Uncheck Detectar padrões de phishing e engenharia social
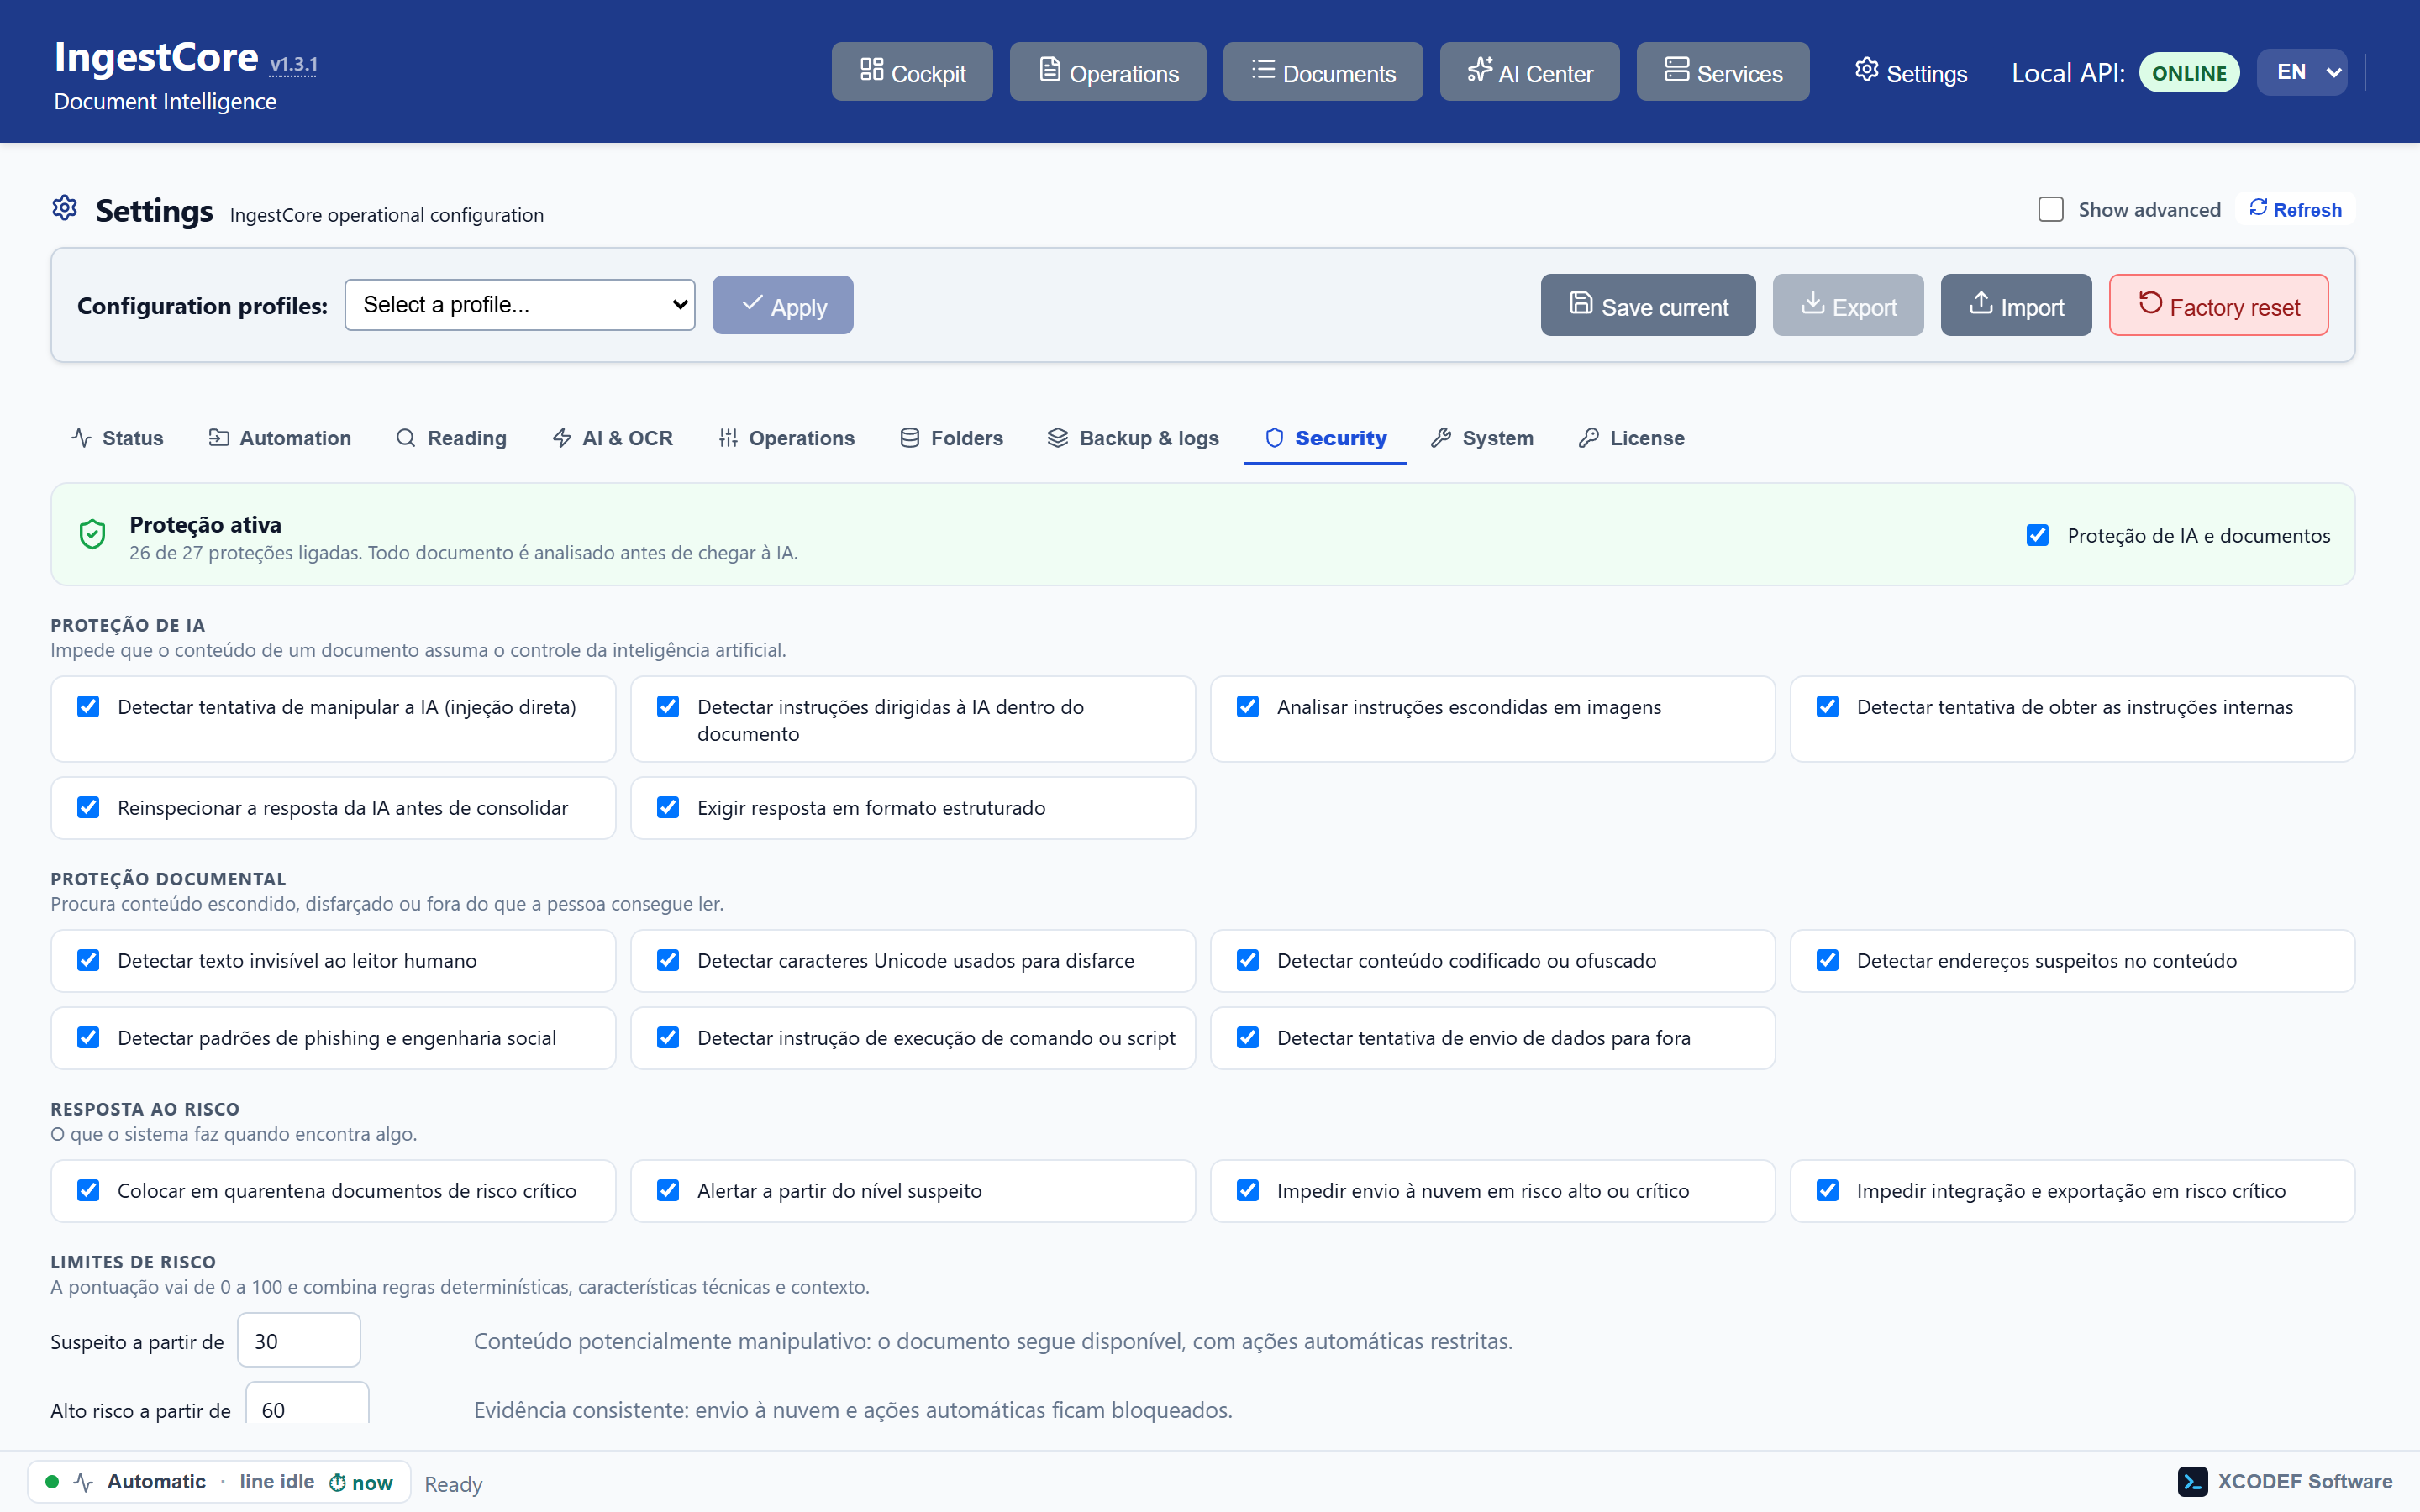Image resolution: width=2420 pixels, height=1512 pixels. pyautogui.click(x=88, y=1037)
